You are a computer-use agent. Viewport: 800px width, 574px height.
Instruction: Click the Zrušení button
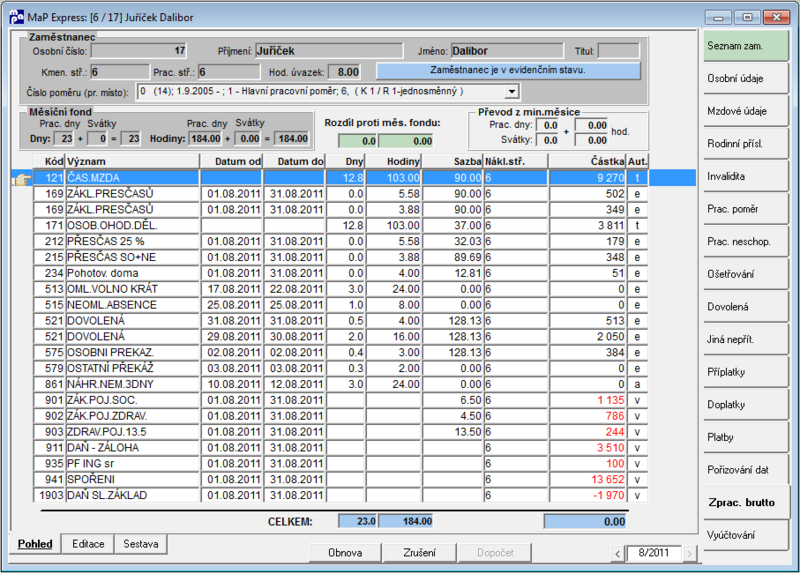tap(419, 553)
